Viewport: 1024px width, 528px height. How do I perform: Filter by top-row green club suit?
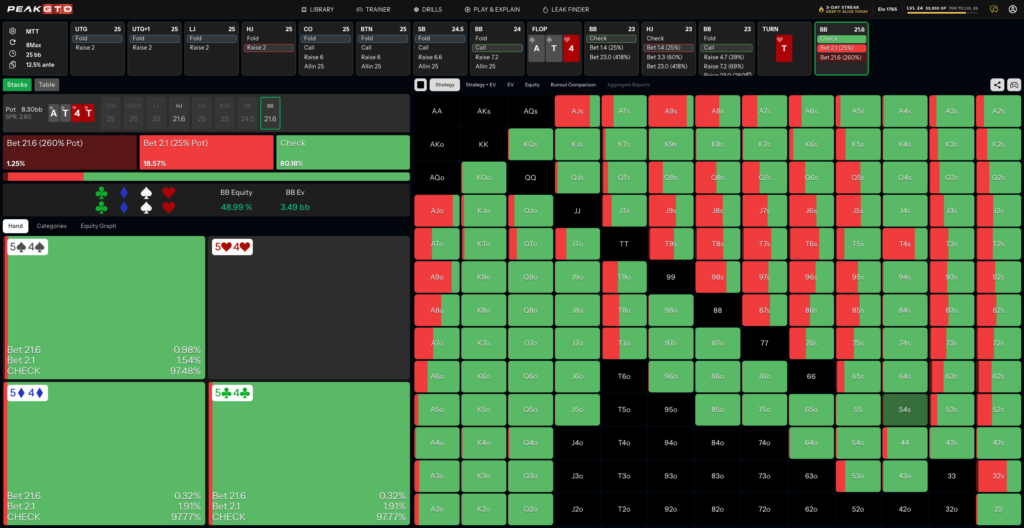point(101,193)
